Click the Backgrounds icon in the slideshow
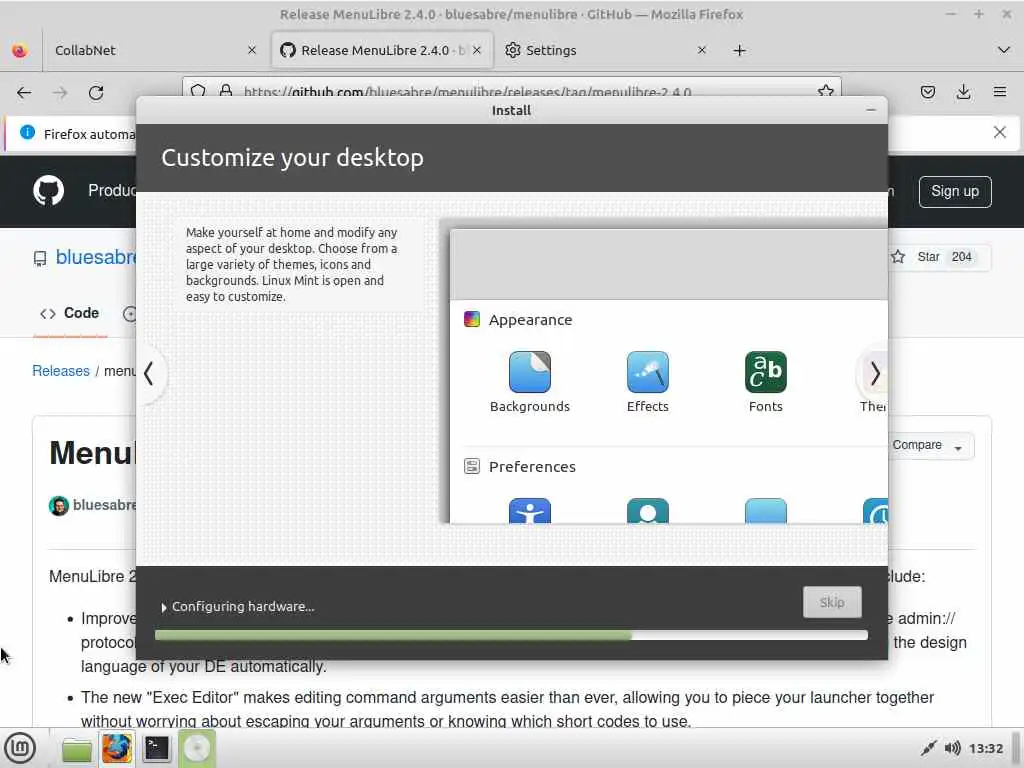 tap(530, 372)
